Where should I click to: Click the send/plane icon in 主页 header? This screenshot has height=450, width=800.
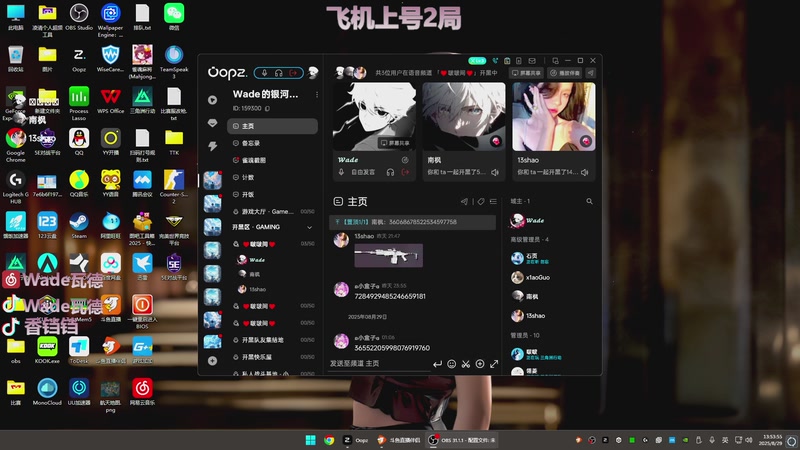tap(464, 202)
